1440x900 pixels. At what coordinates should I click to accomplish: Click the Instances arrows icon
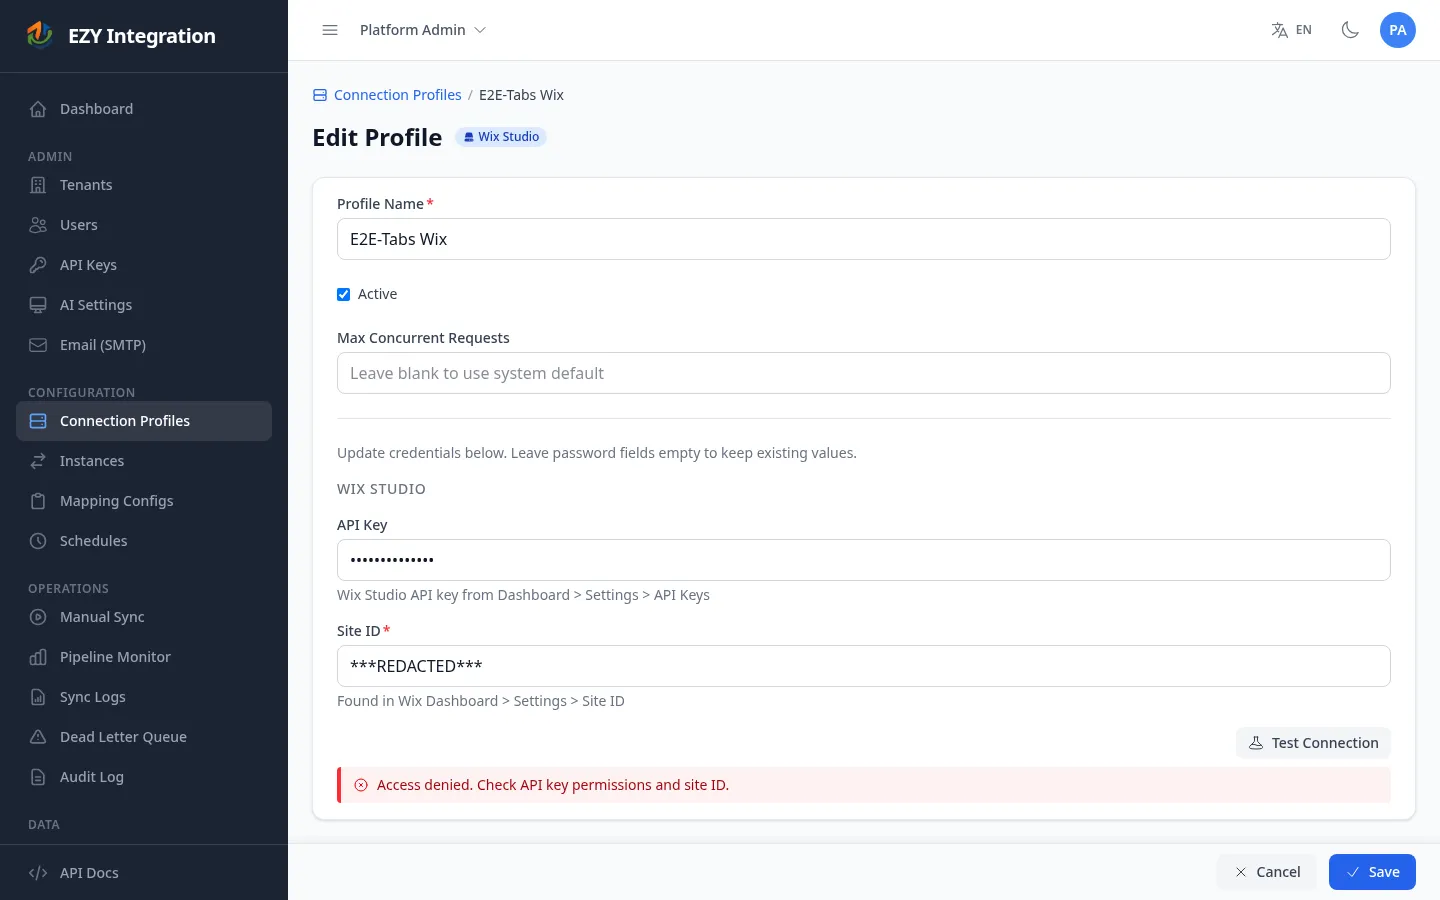click(x=38, y=461)
